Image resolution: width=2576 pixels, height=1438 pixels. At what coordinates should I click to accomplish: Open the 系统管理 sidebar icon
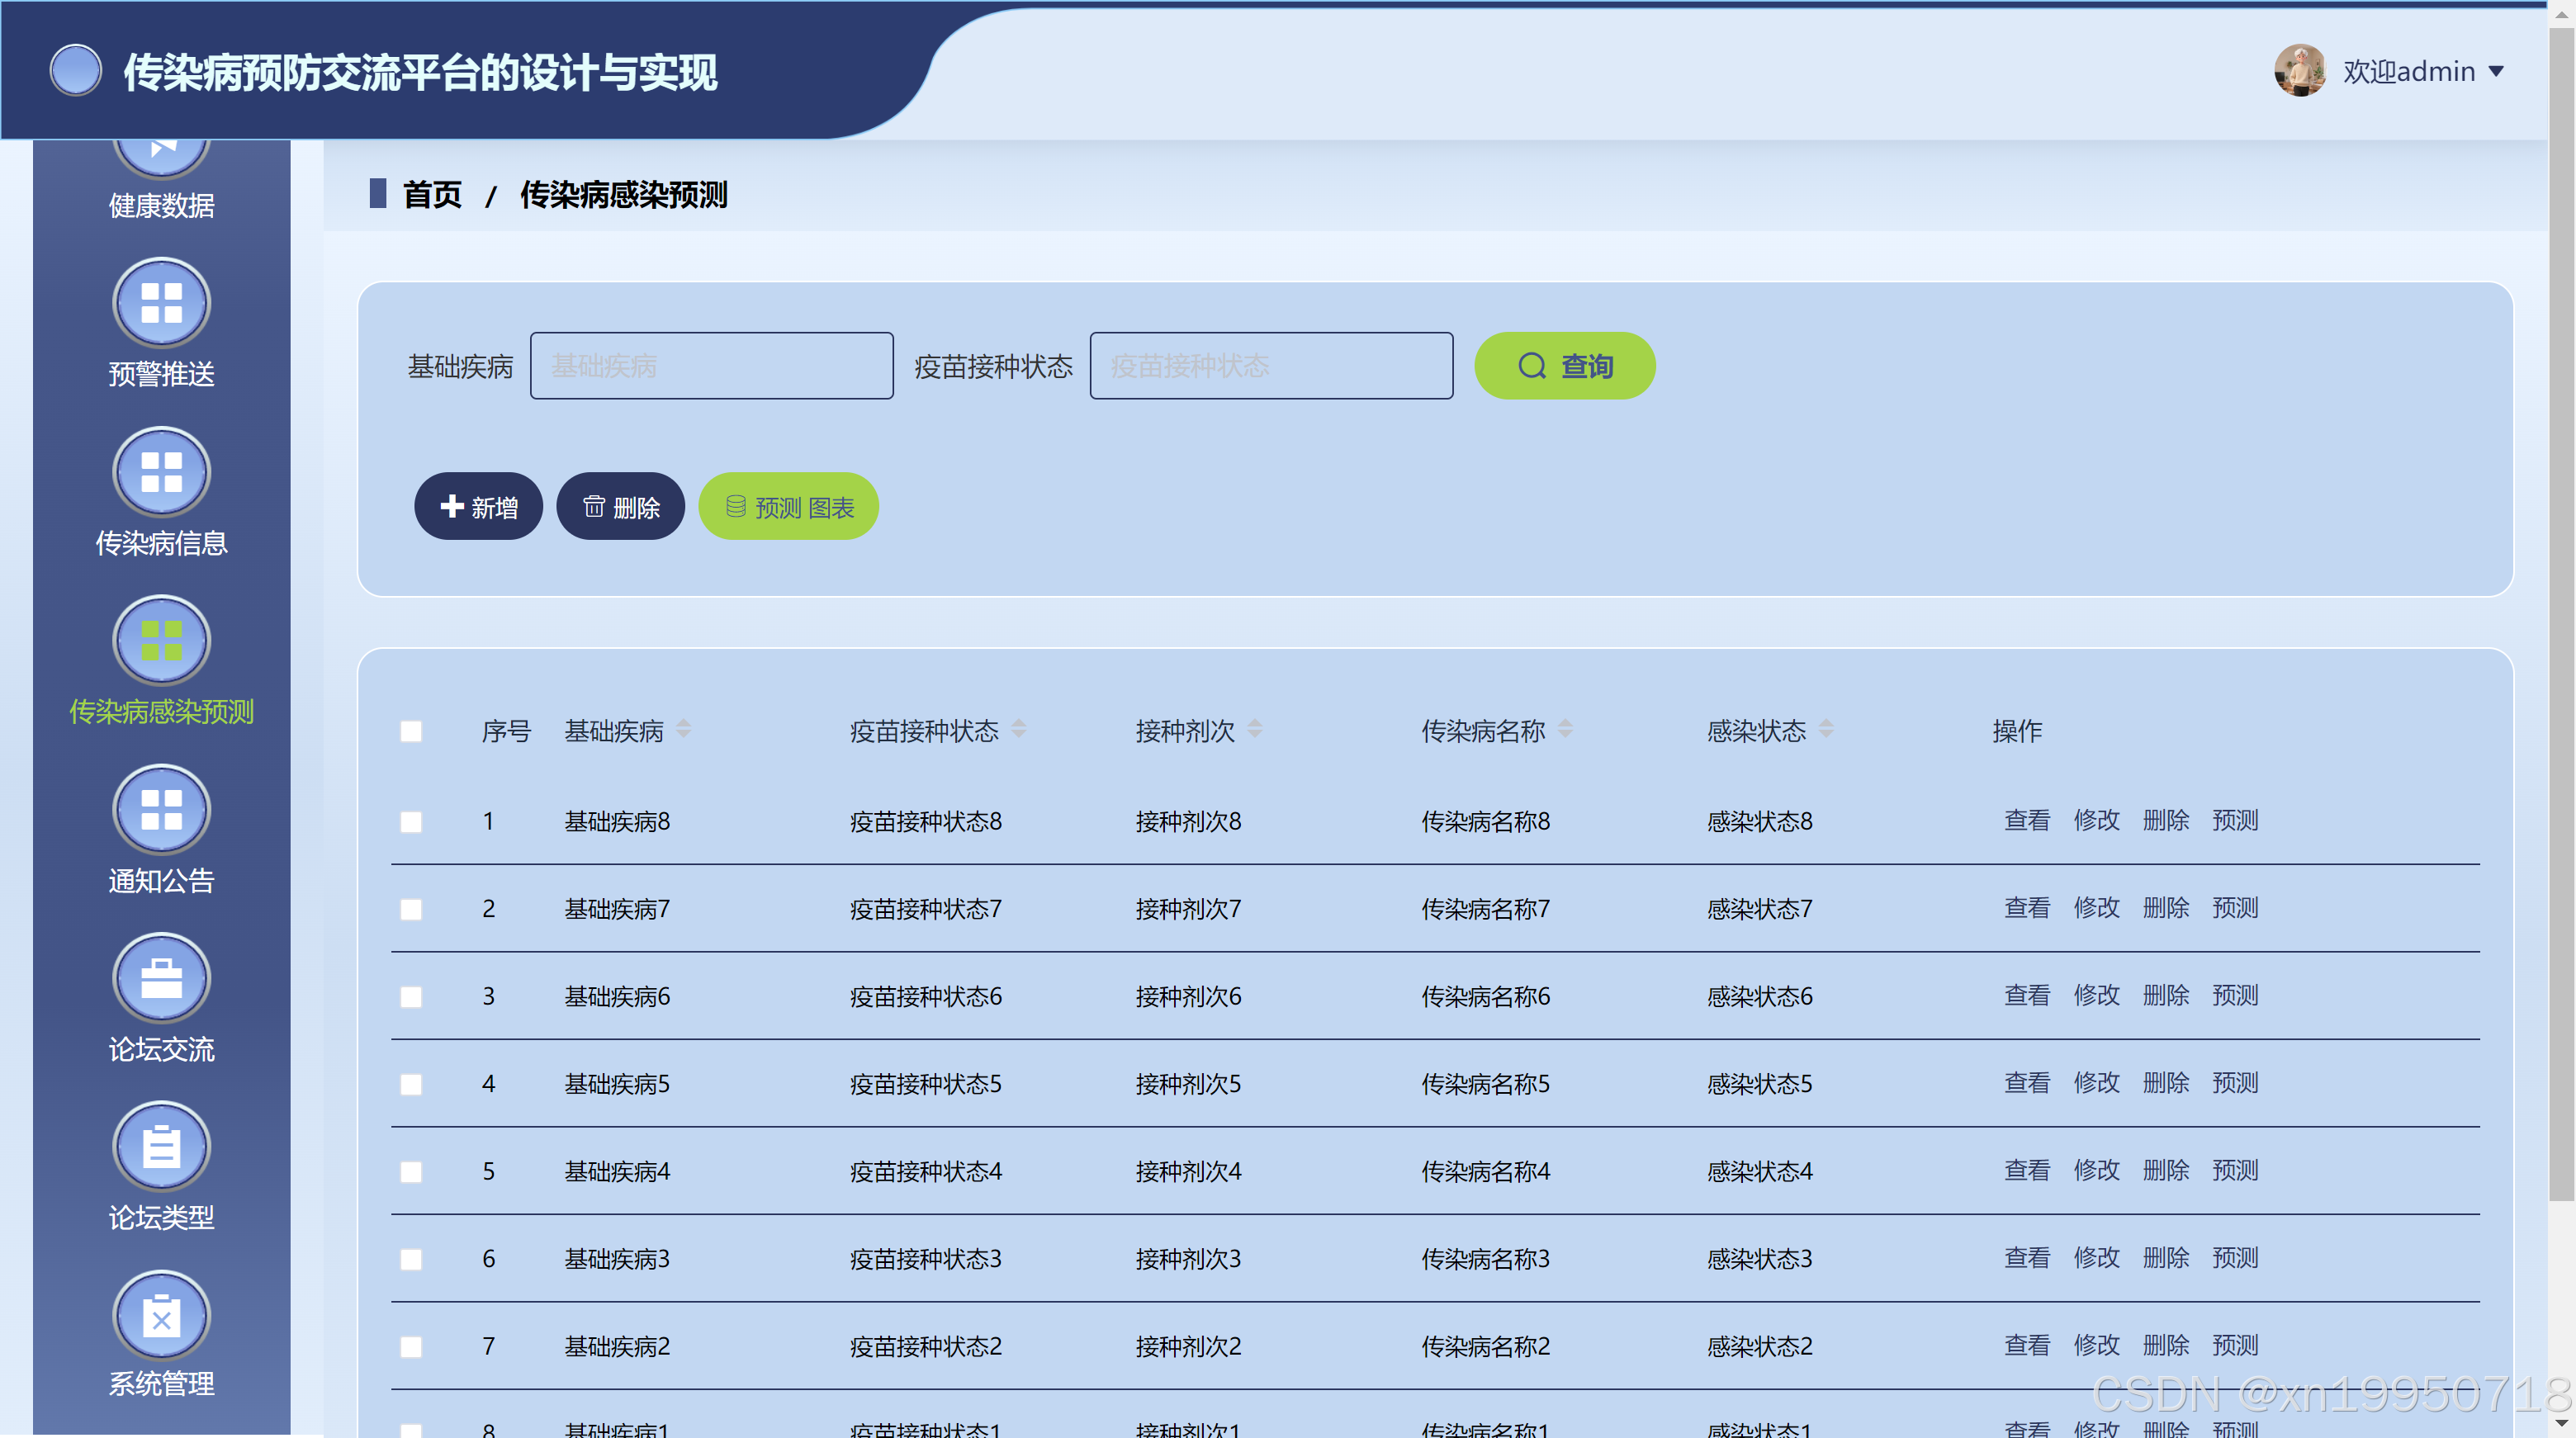(x=161, y=1316)
